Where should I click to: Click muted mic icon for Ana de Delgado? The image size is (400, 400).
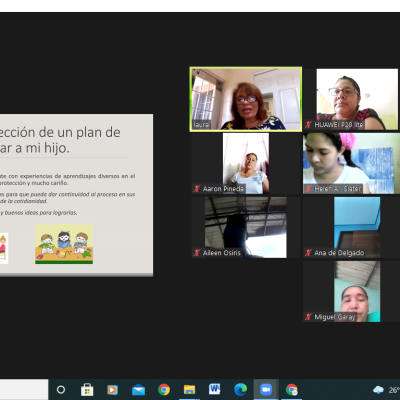click(x=308, y=253)
